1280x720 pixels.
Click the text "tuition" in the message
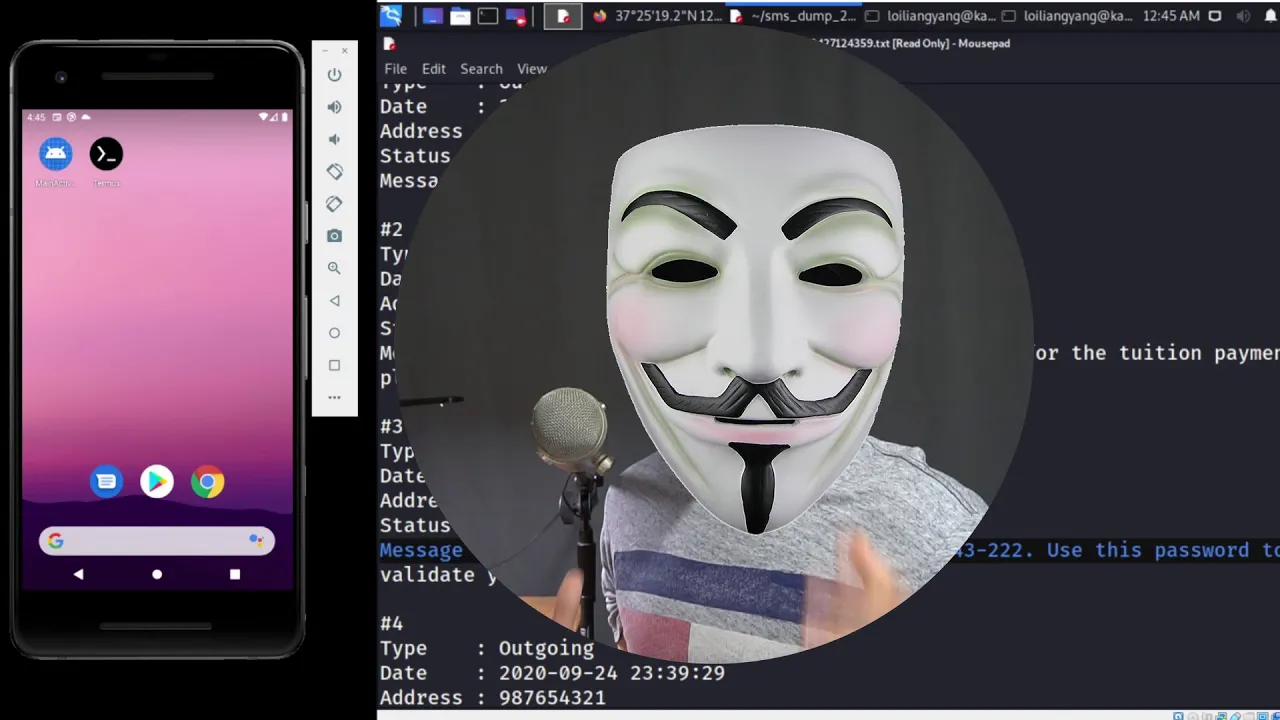pyautogui.click(x=1160, y=353)
